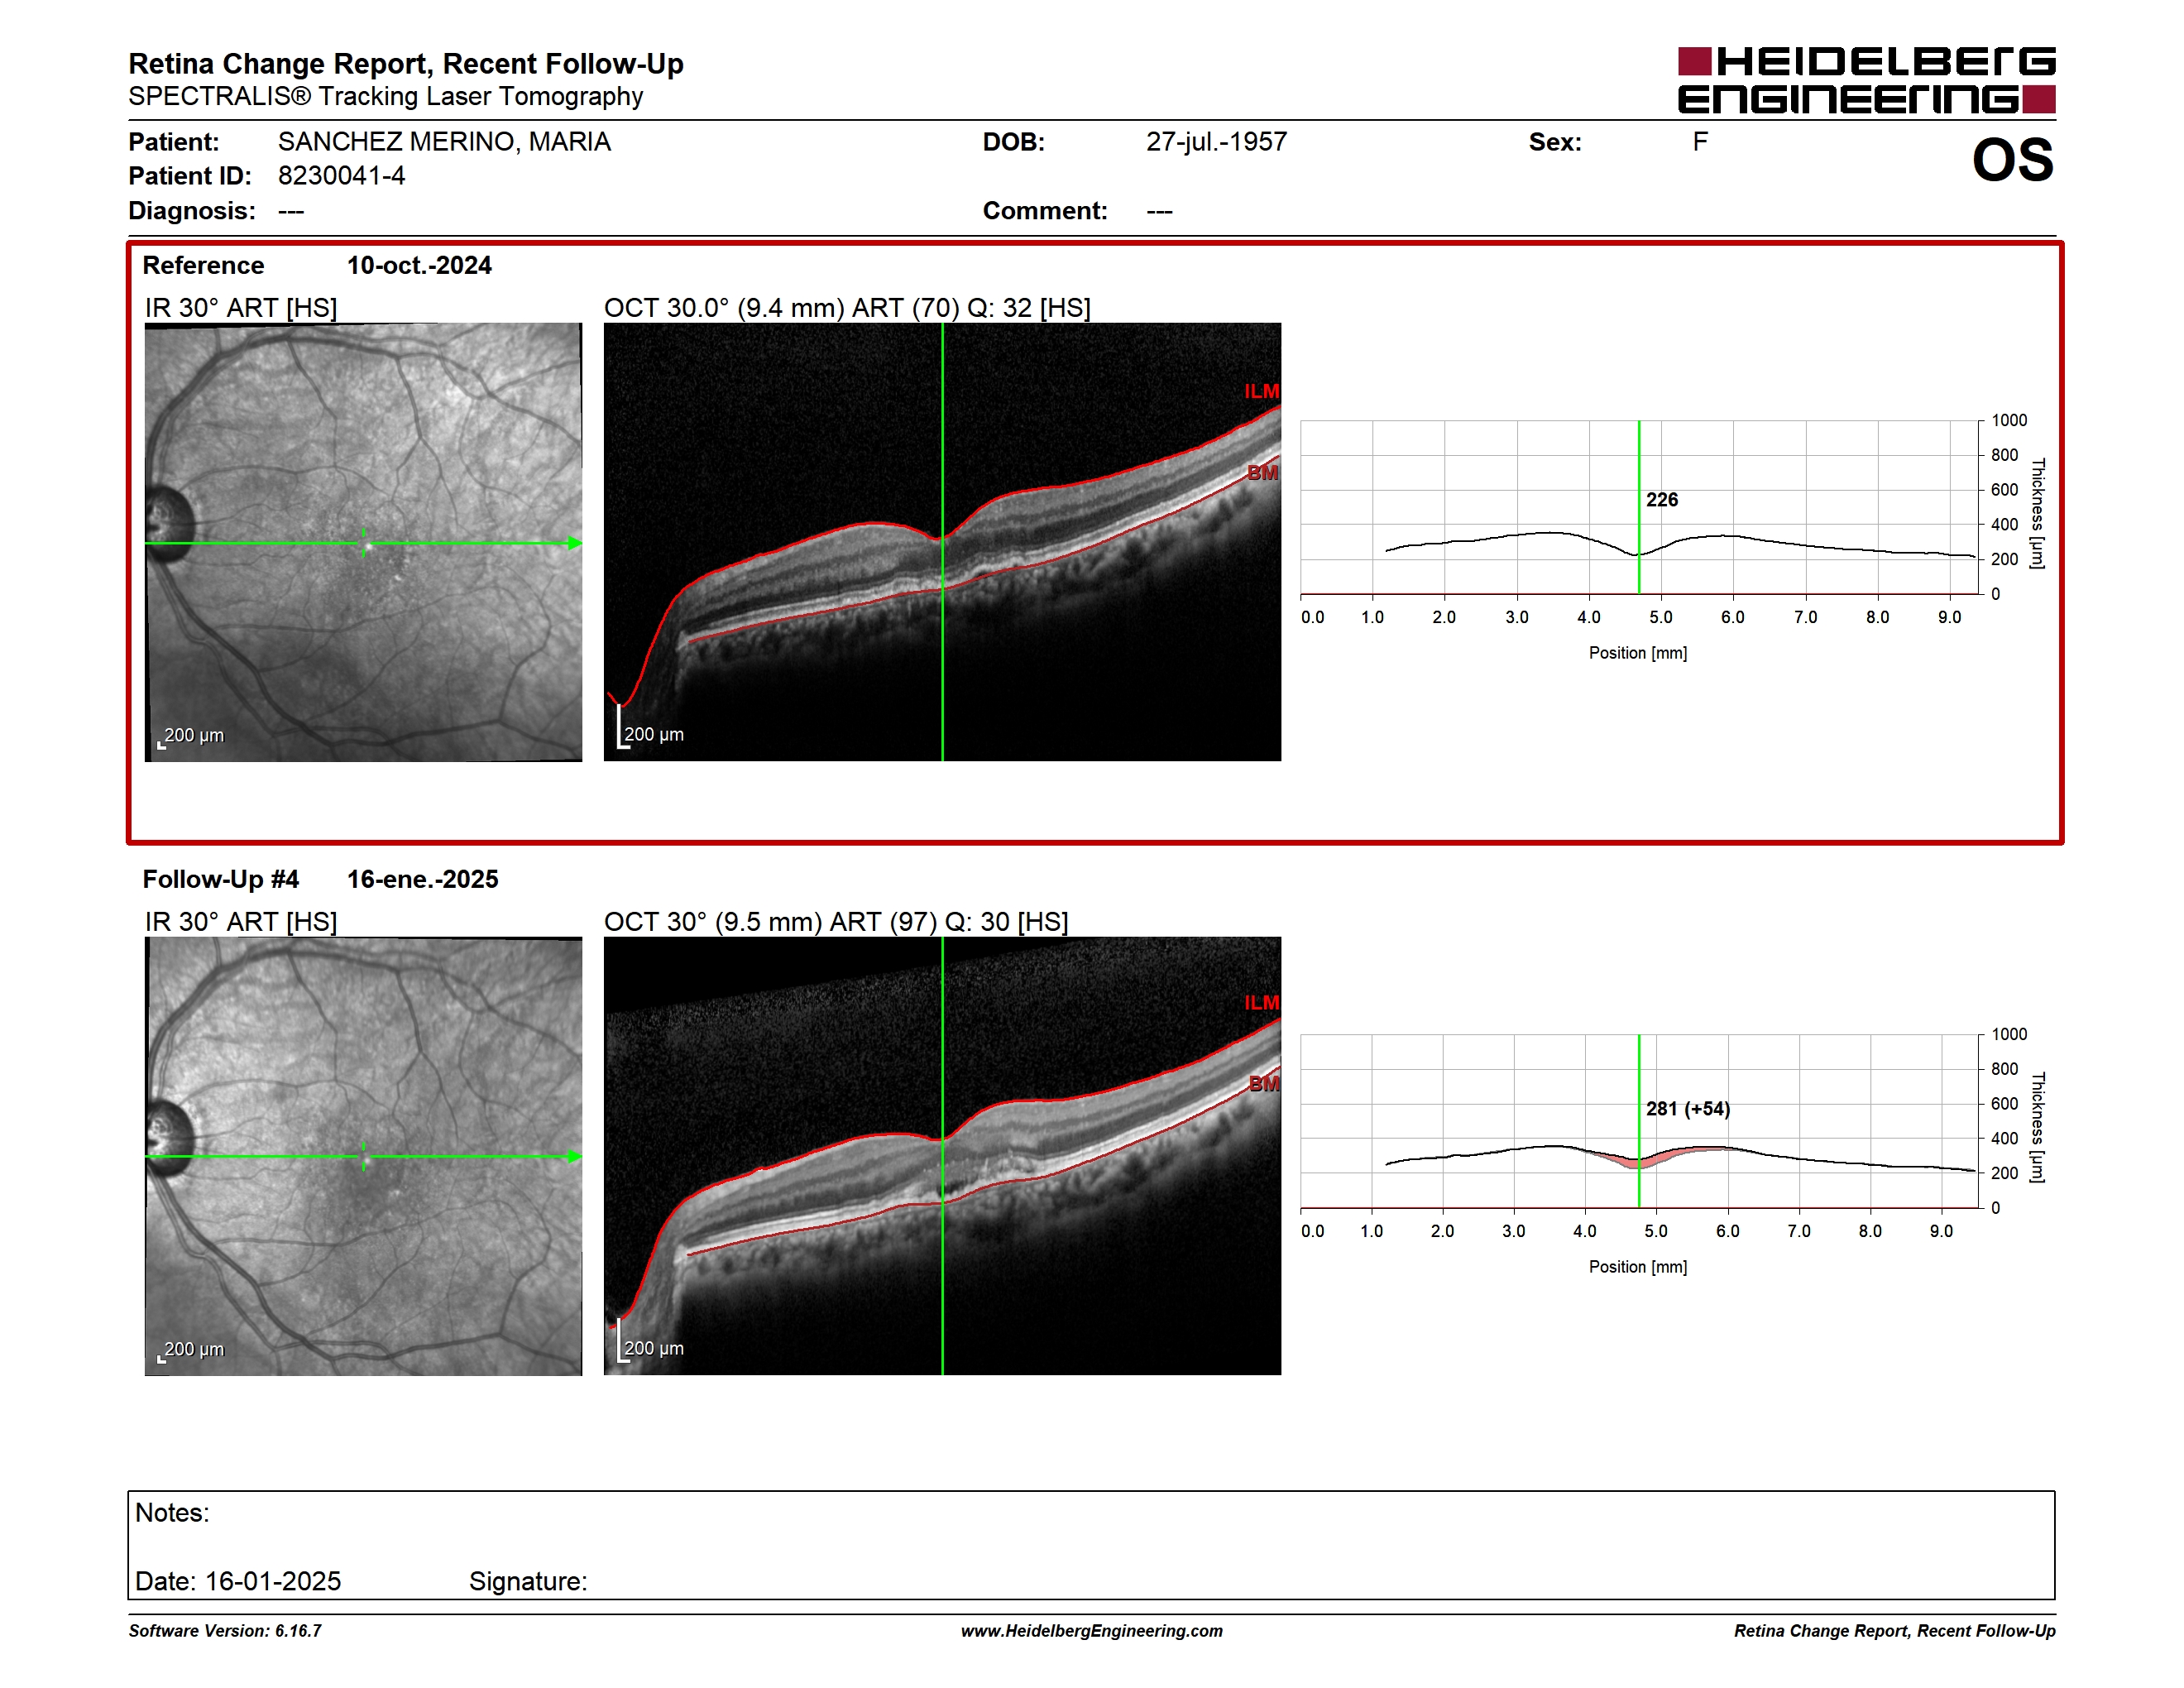Click the Heidelberg Engineering logo

(1866, 80)
